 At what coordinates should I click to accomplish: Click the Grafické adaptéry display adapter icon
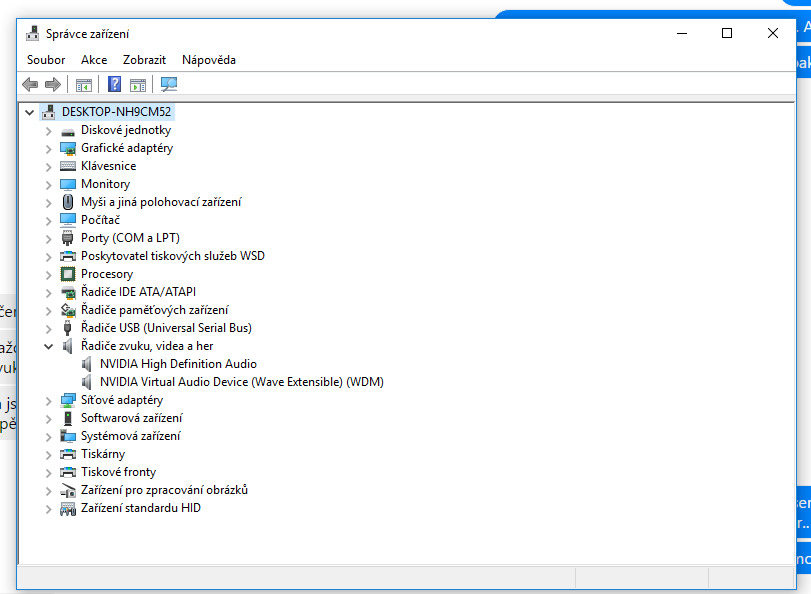coord(68,148)
